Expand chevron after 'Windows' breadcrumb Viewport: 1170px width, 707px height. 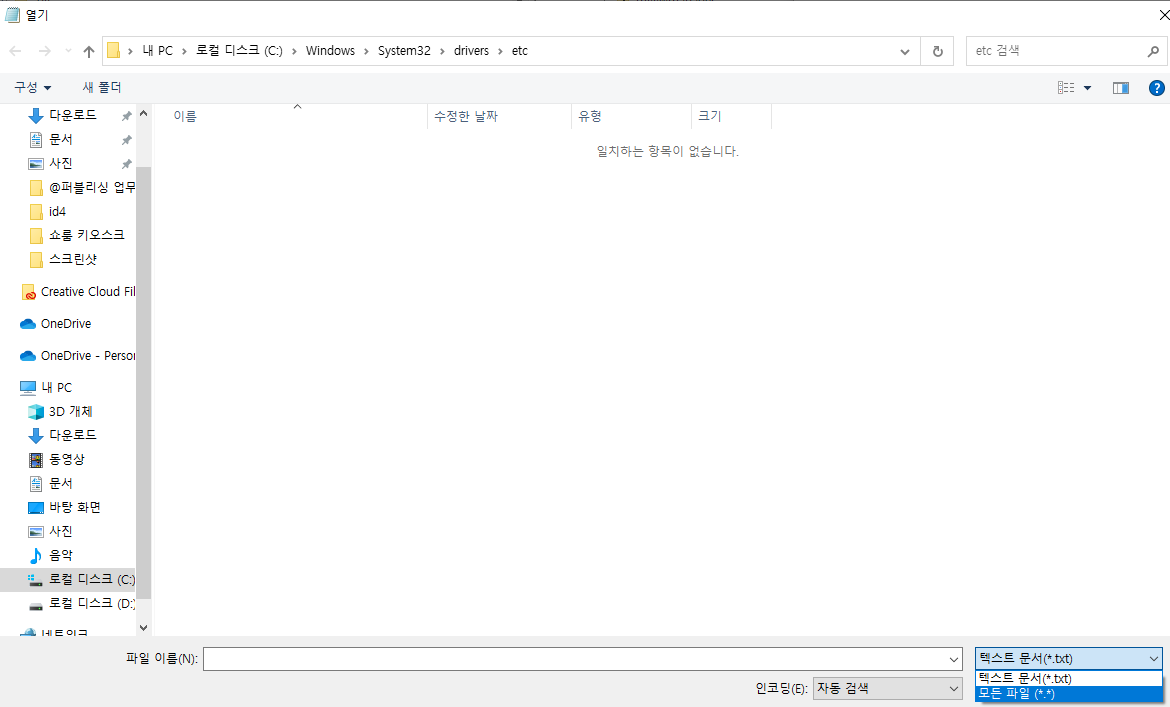[366, 51]
